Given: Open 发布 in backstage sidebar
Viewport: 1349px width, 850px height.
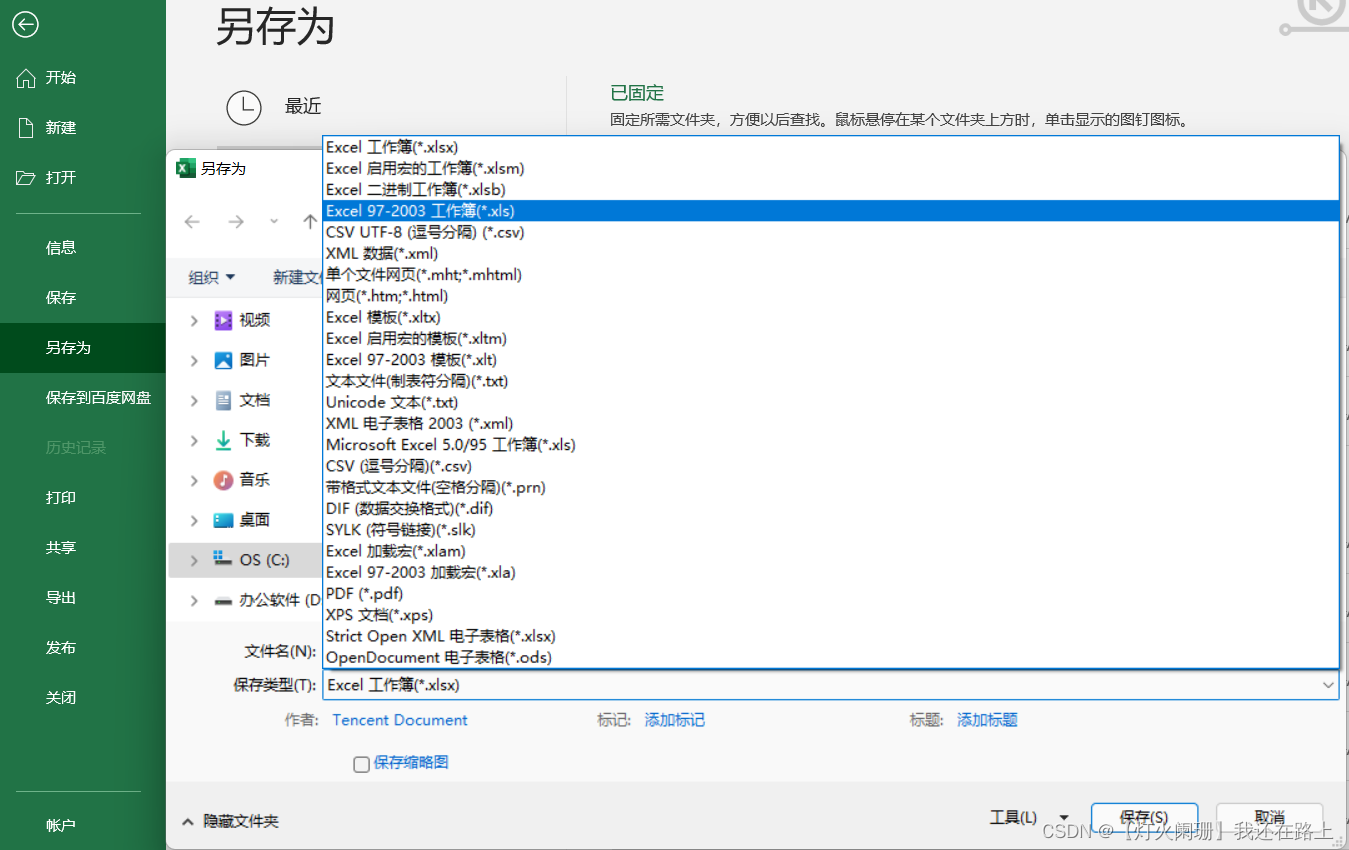Looking at the screenshot, I should point(83,648).
